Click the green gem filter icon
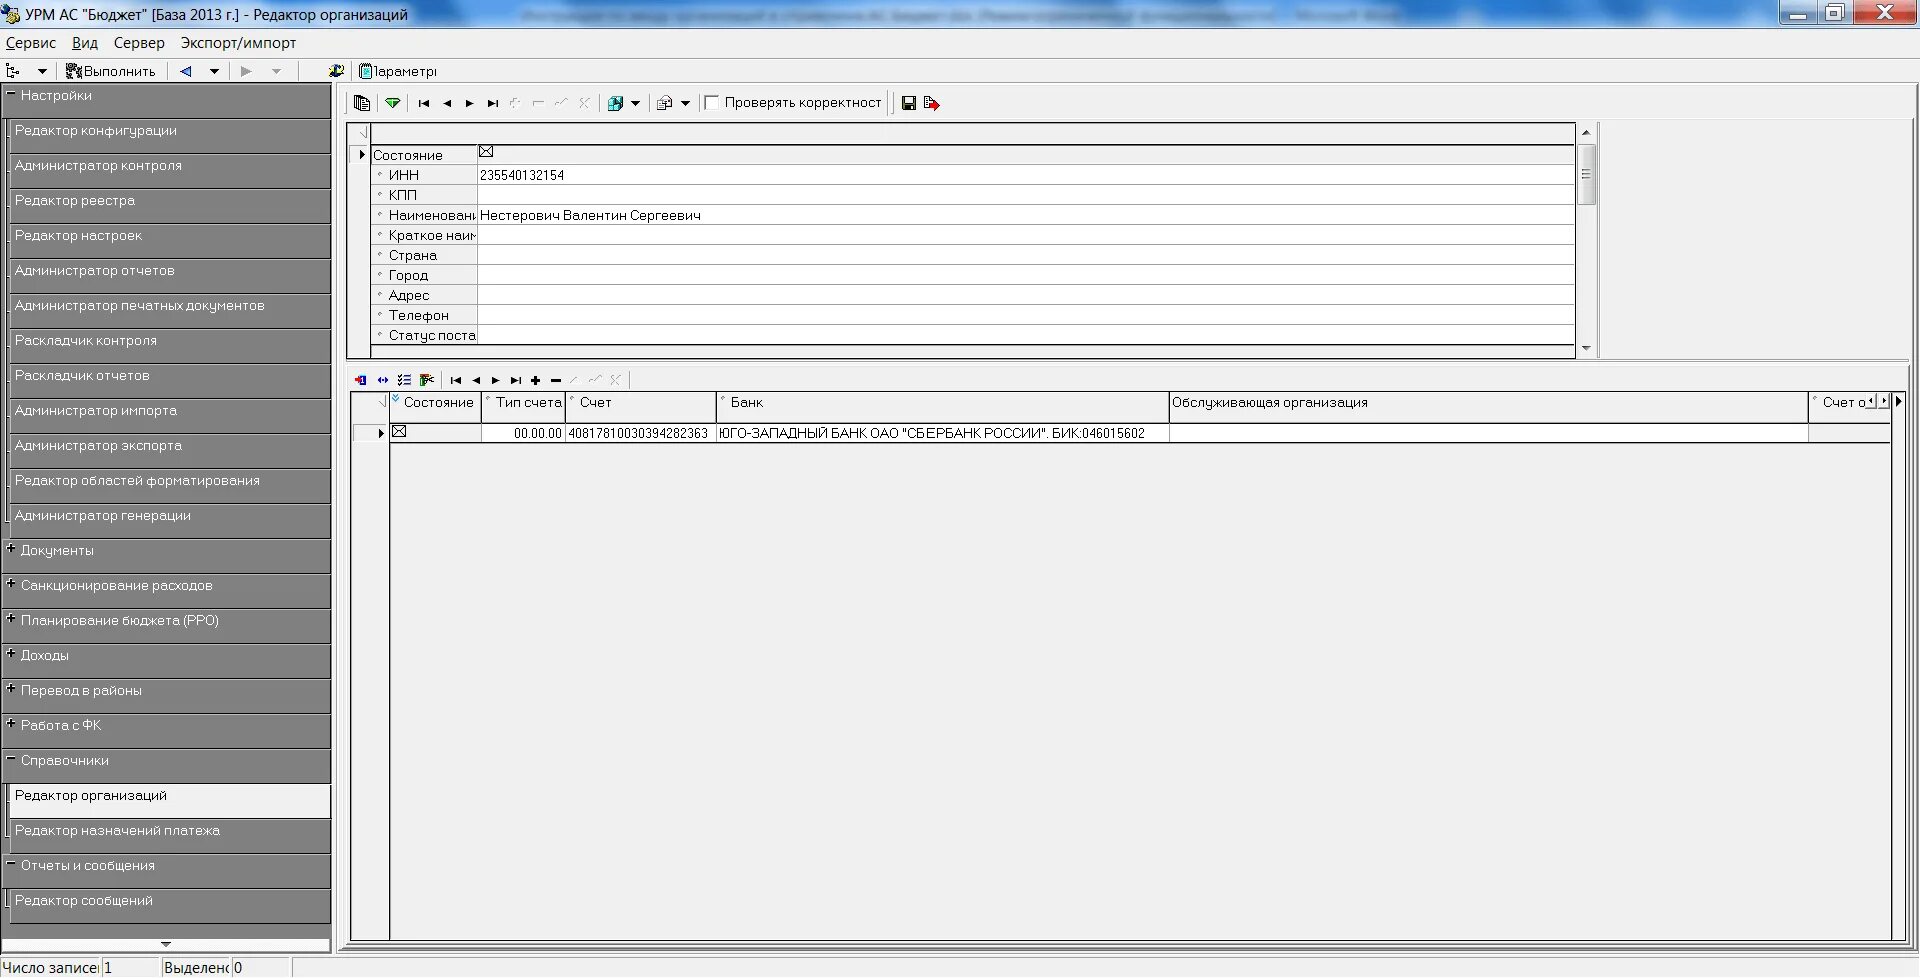 tap(393, 103)
